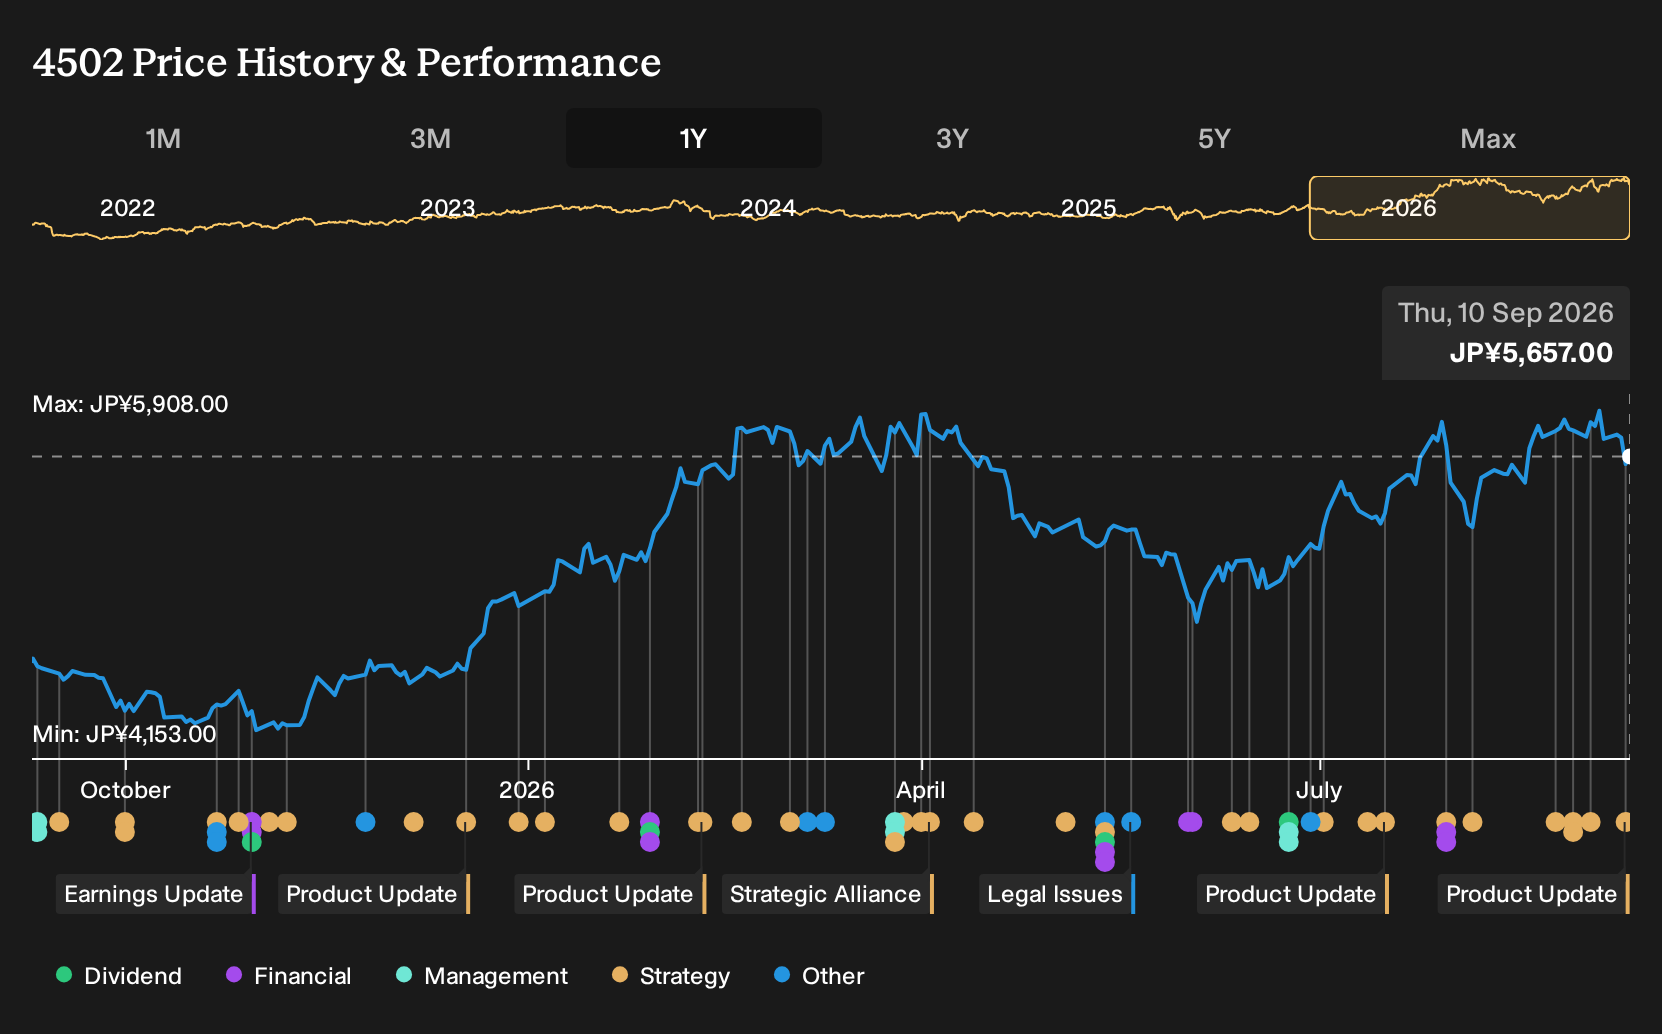Open the Legal Issues event label
The image size is (1662, 1034).
tap(1057, 894)
